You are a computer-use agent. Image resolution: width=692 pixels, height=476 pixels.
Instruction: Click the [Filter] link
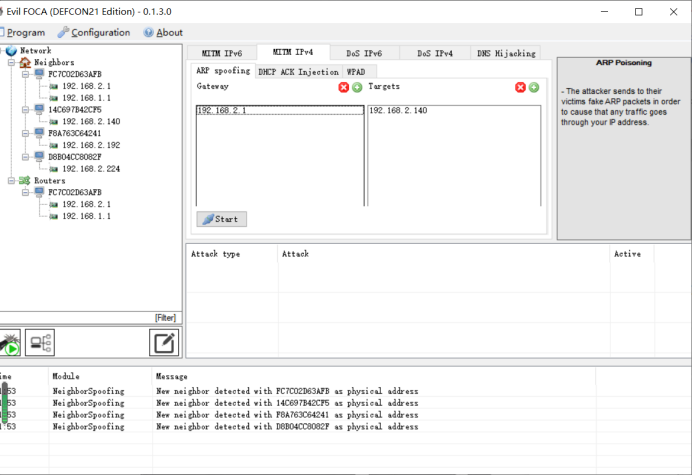point(165,318)
